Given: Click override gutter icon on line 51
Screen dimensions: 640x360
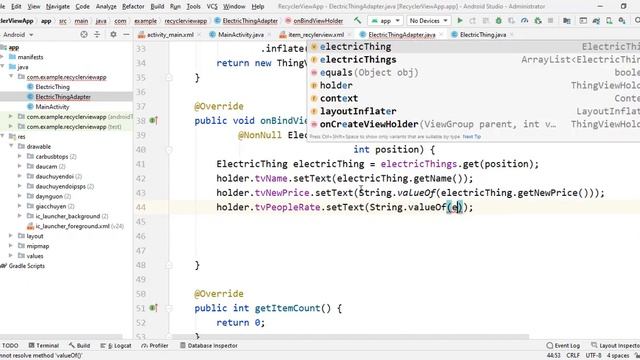Looking at the screenshot, I should [x=153, y=308].
